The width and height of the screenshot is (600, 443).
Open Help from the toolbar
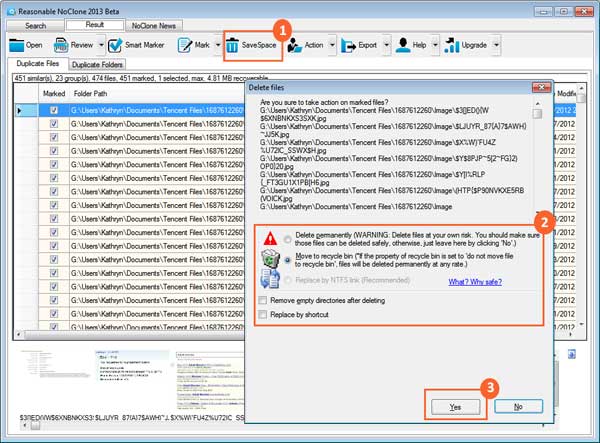(x=403, y=45)
